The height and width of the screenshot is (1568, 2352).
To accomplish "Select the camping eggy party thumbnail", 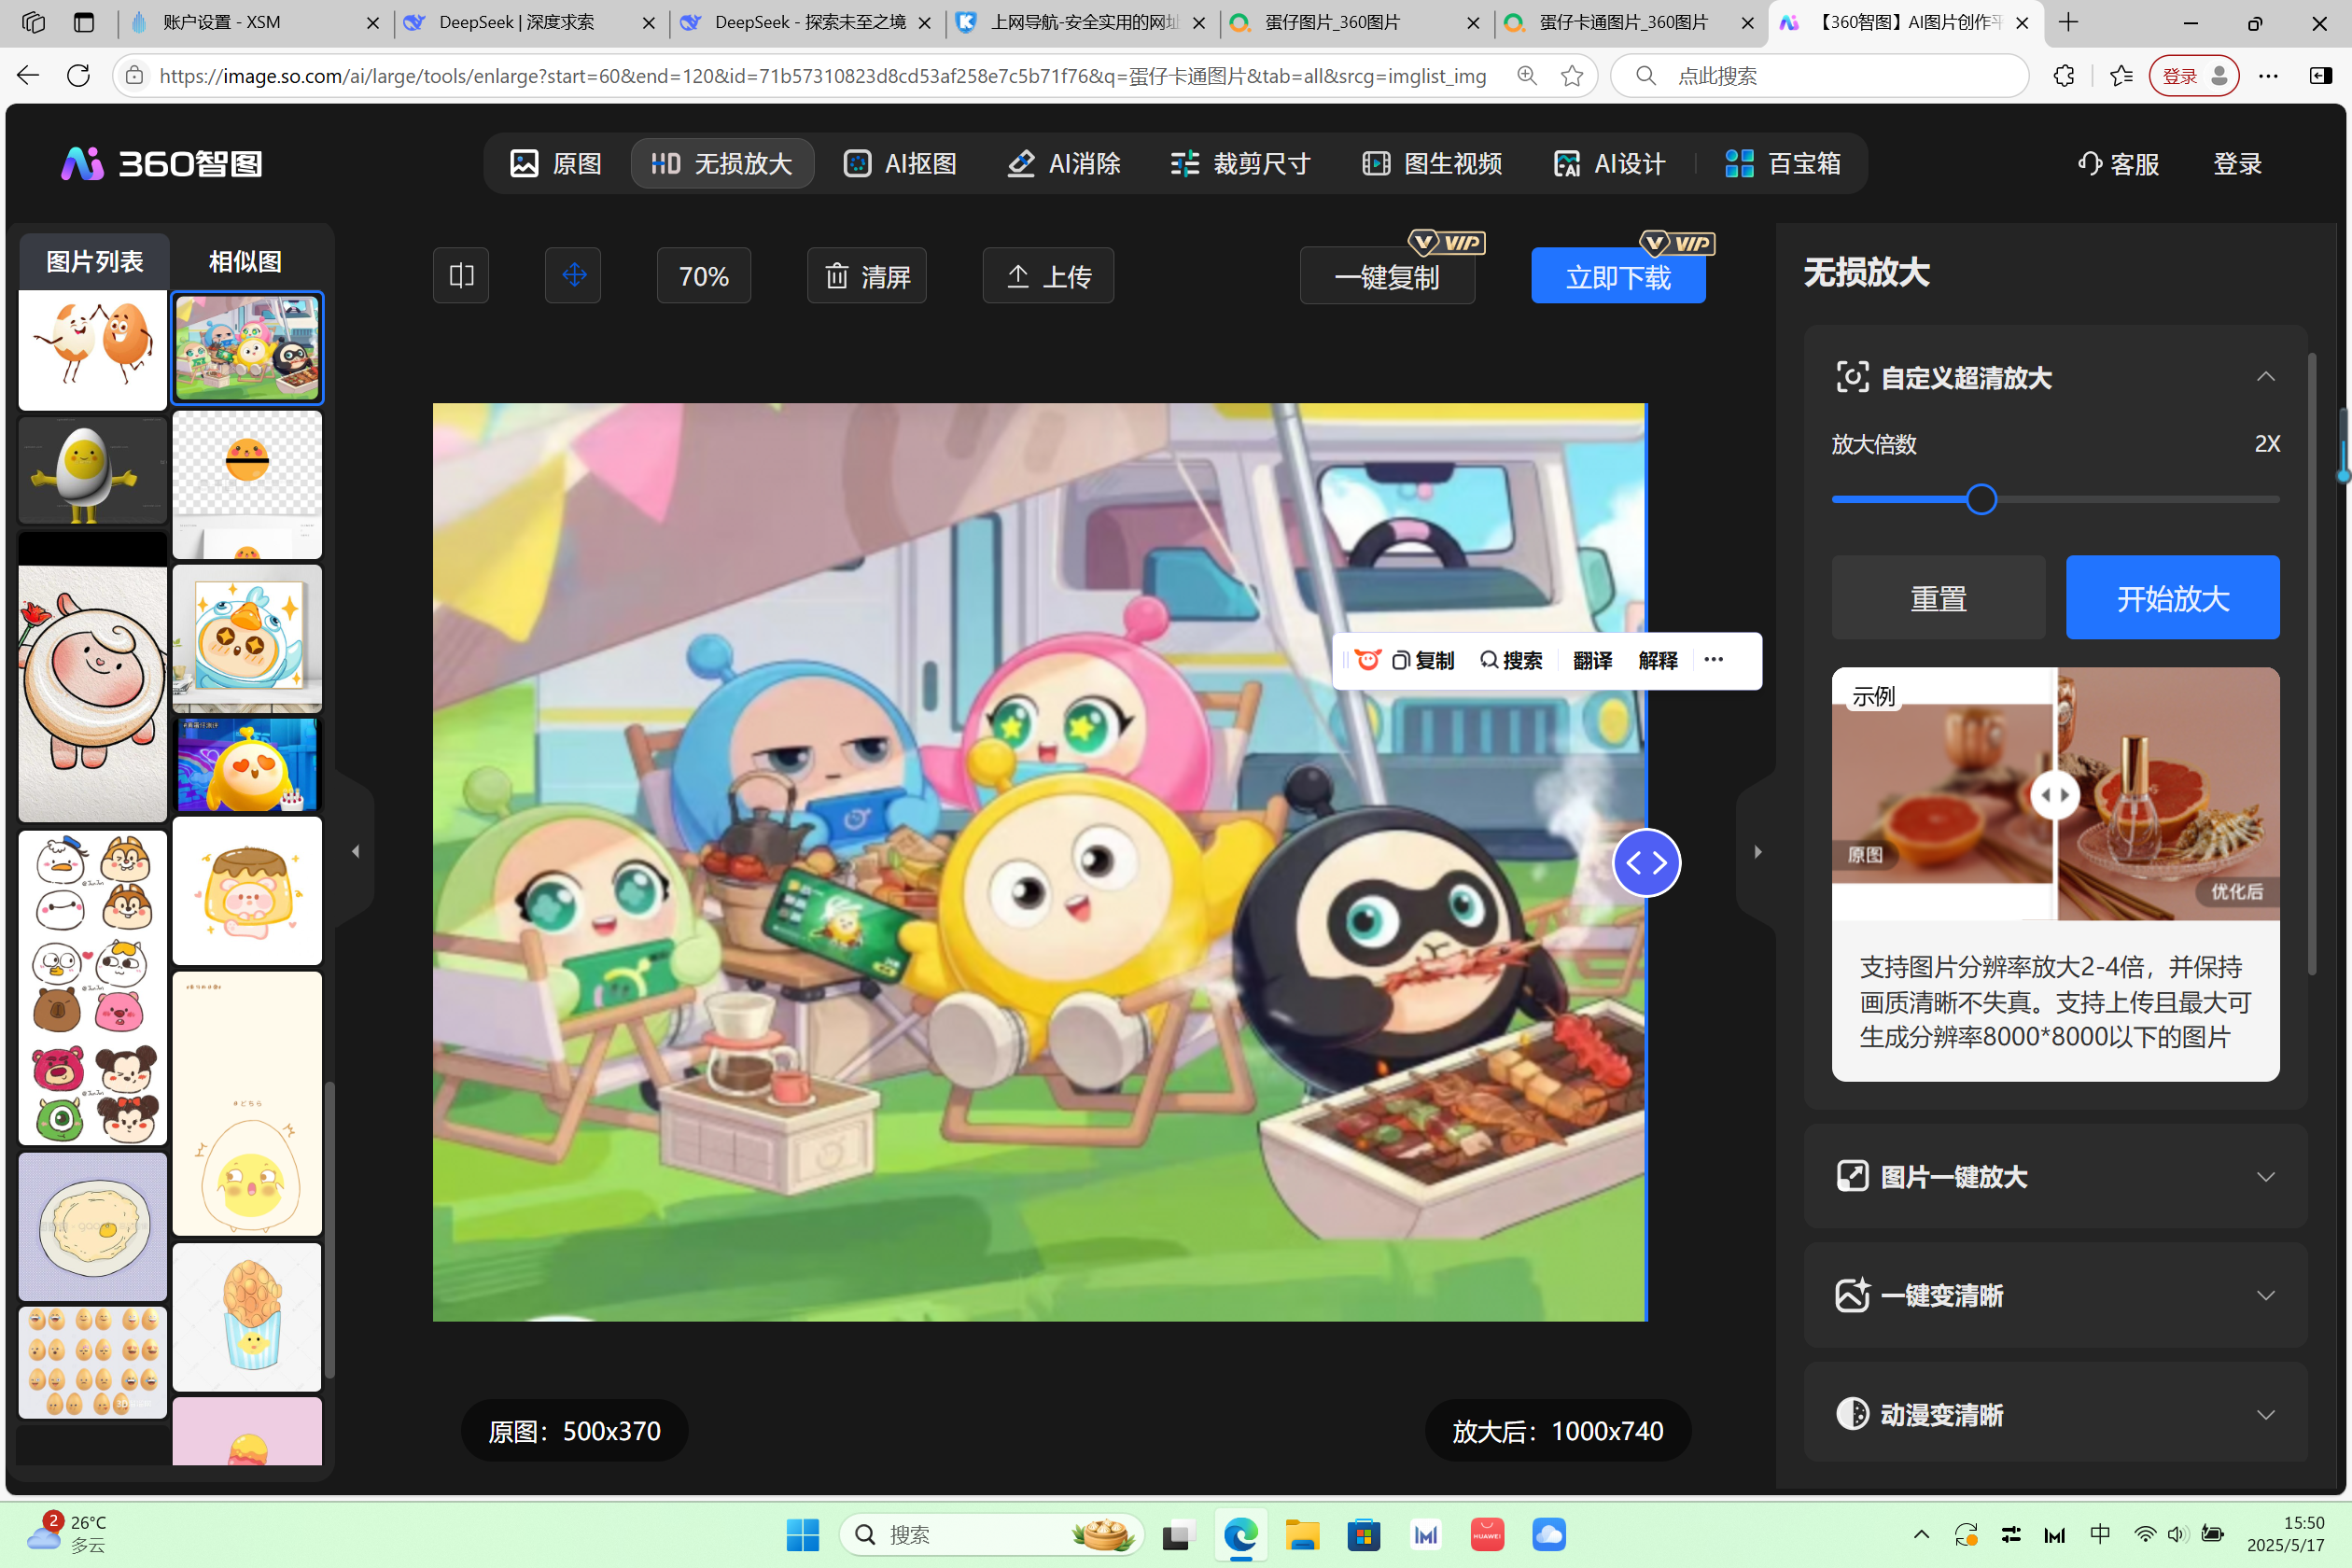I will (247, 348).
